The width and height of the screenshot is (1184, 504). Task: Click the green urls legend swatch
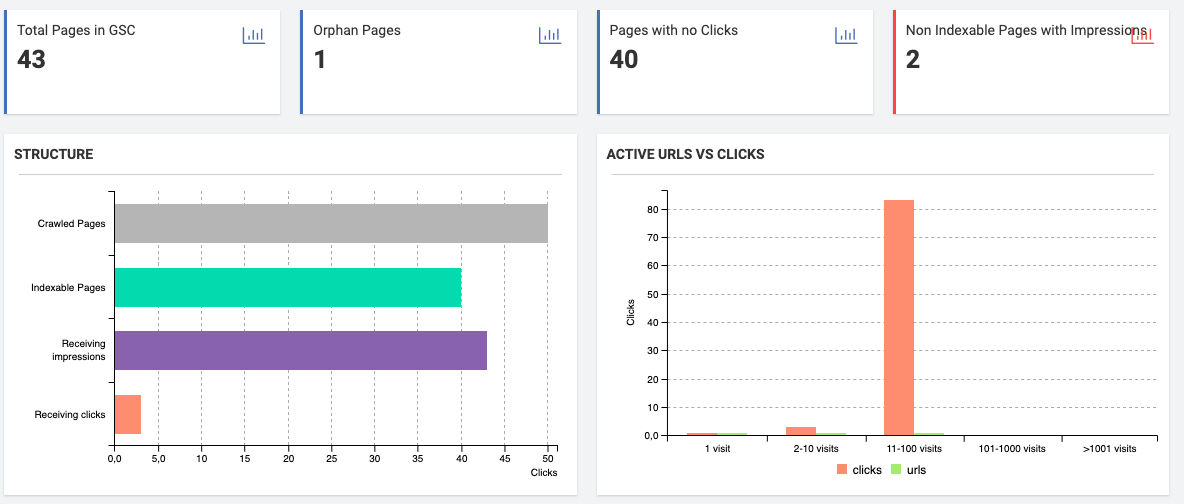pos(897,469)
